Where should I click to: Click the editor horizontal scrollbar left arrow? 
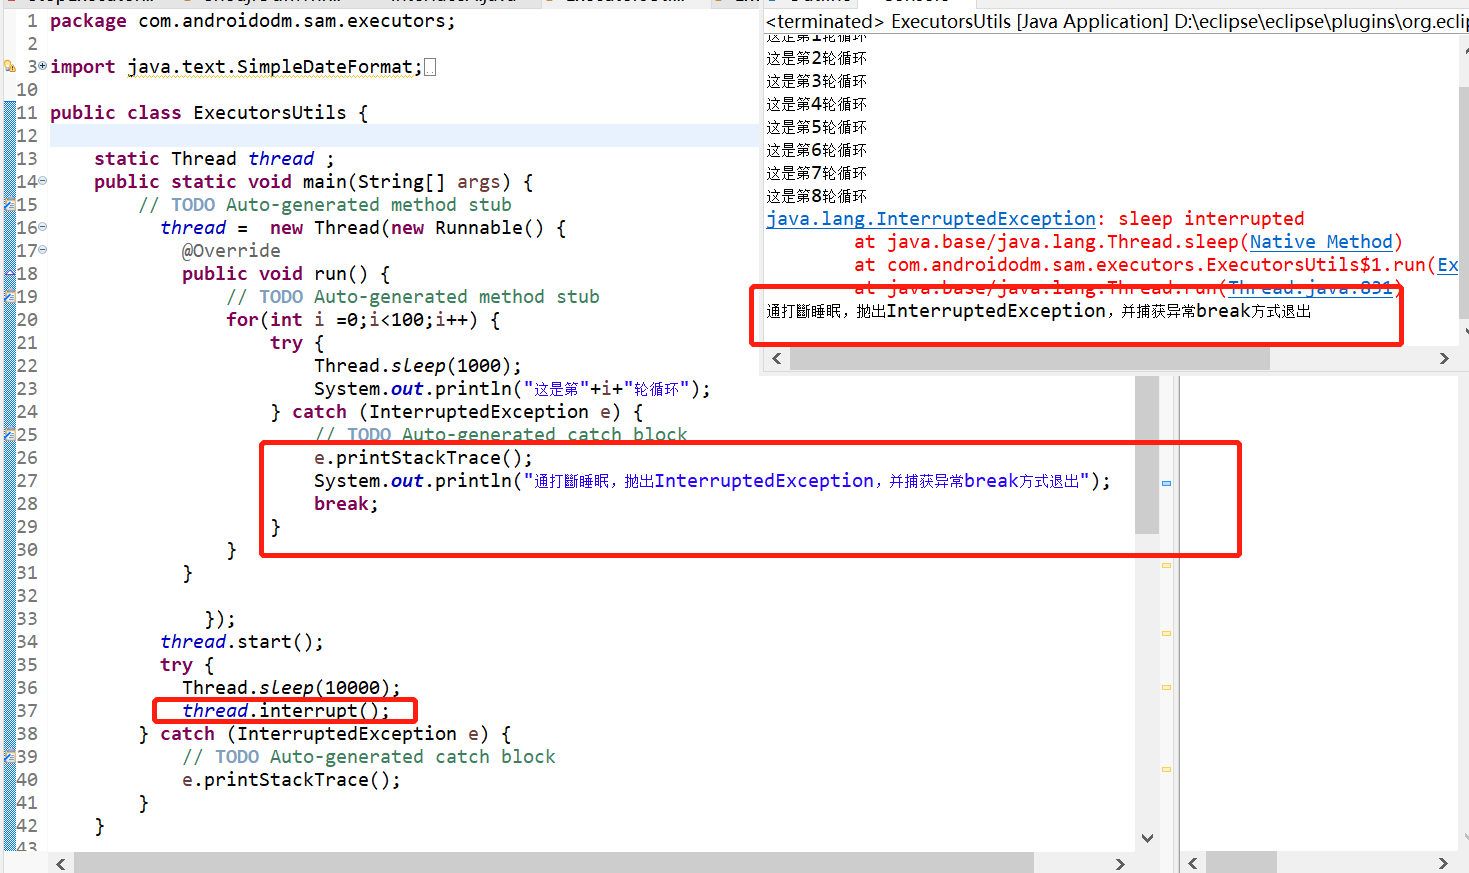[x=61, y=863]
